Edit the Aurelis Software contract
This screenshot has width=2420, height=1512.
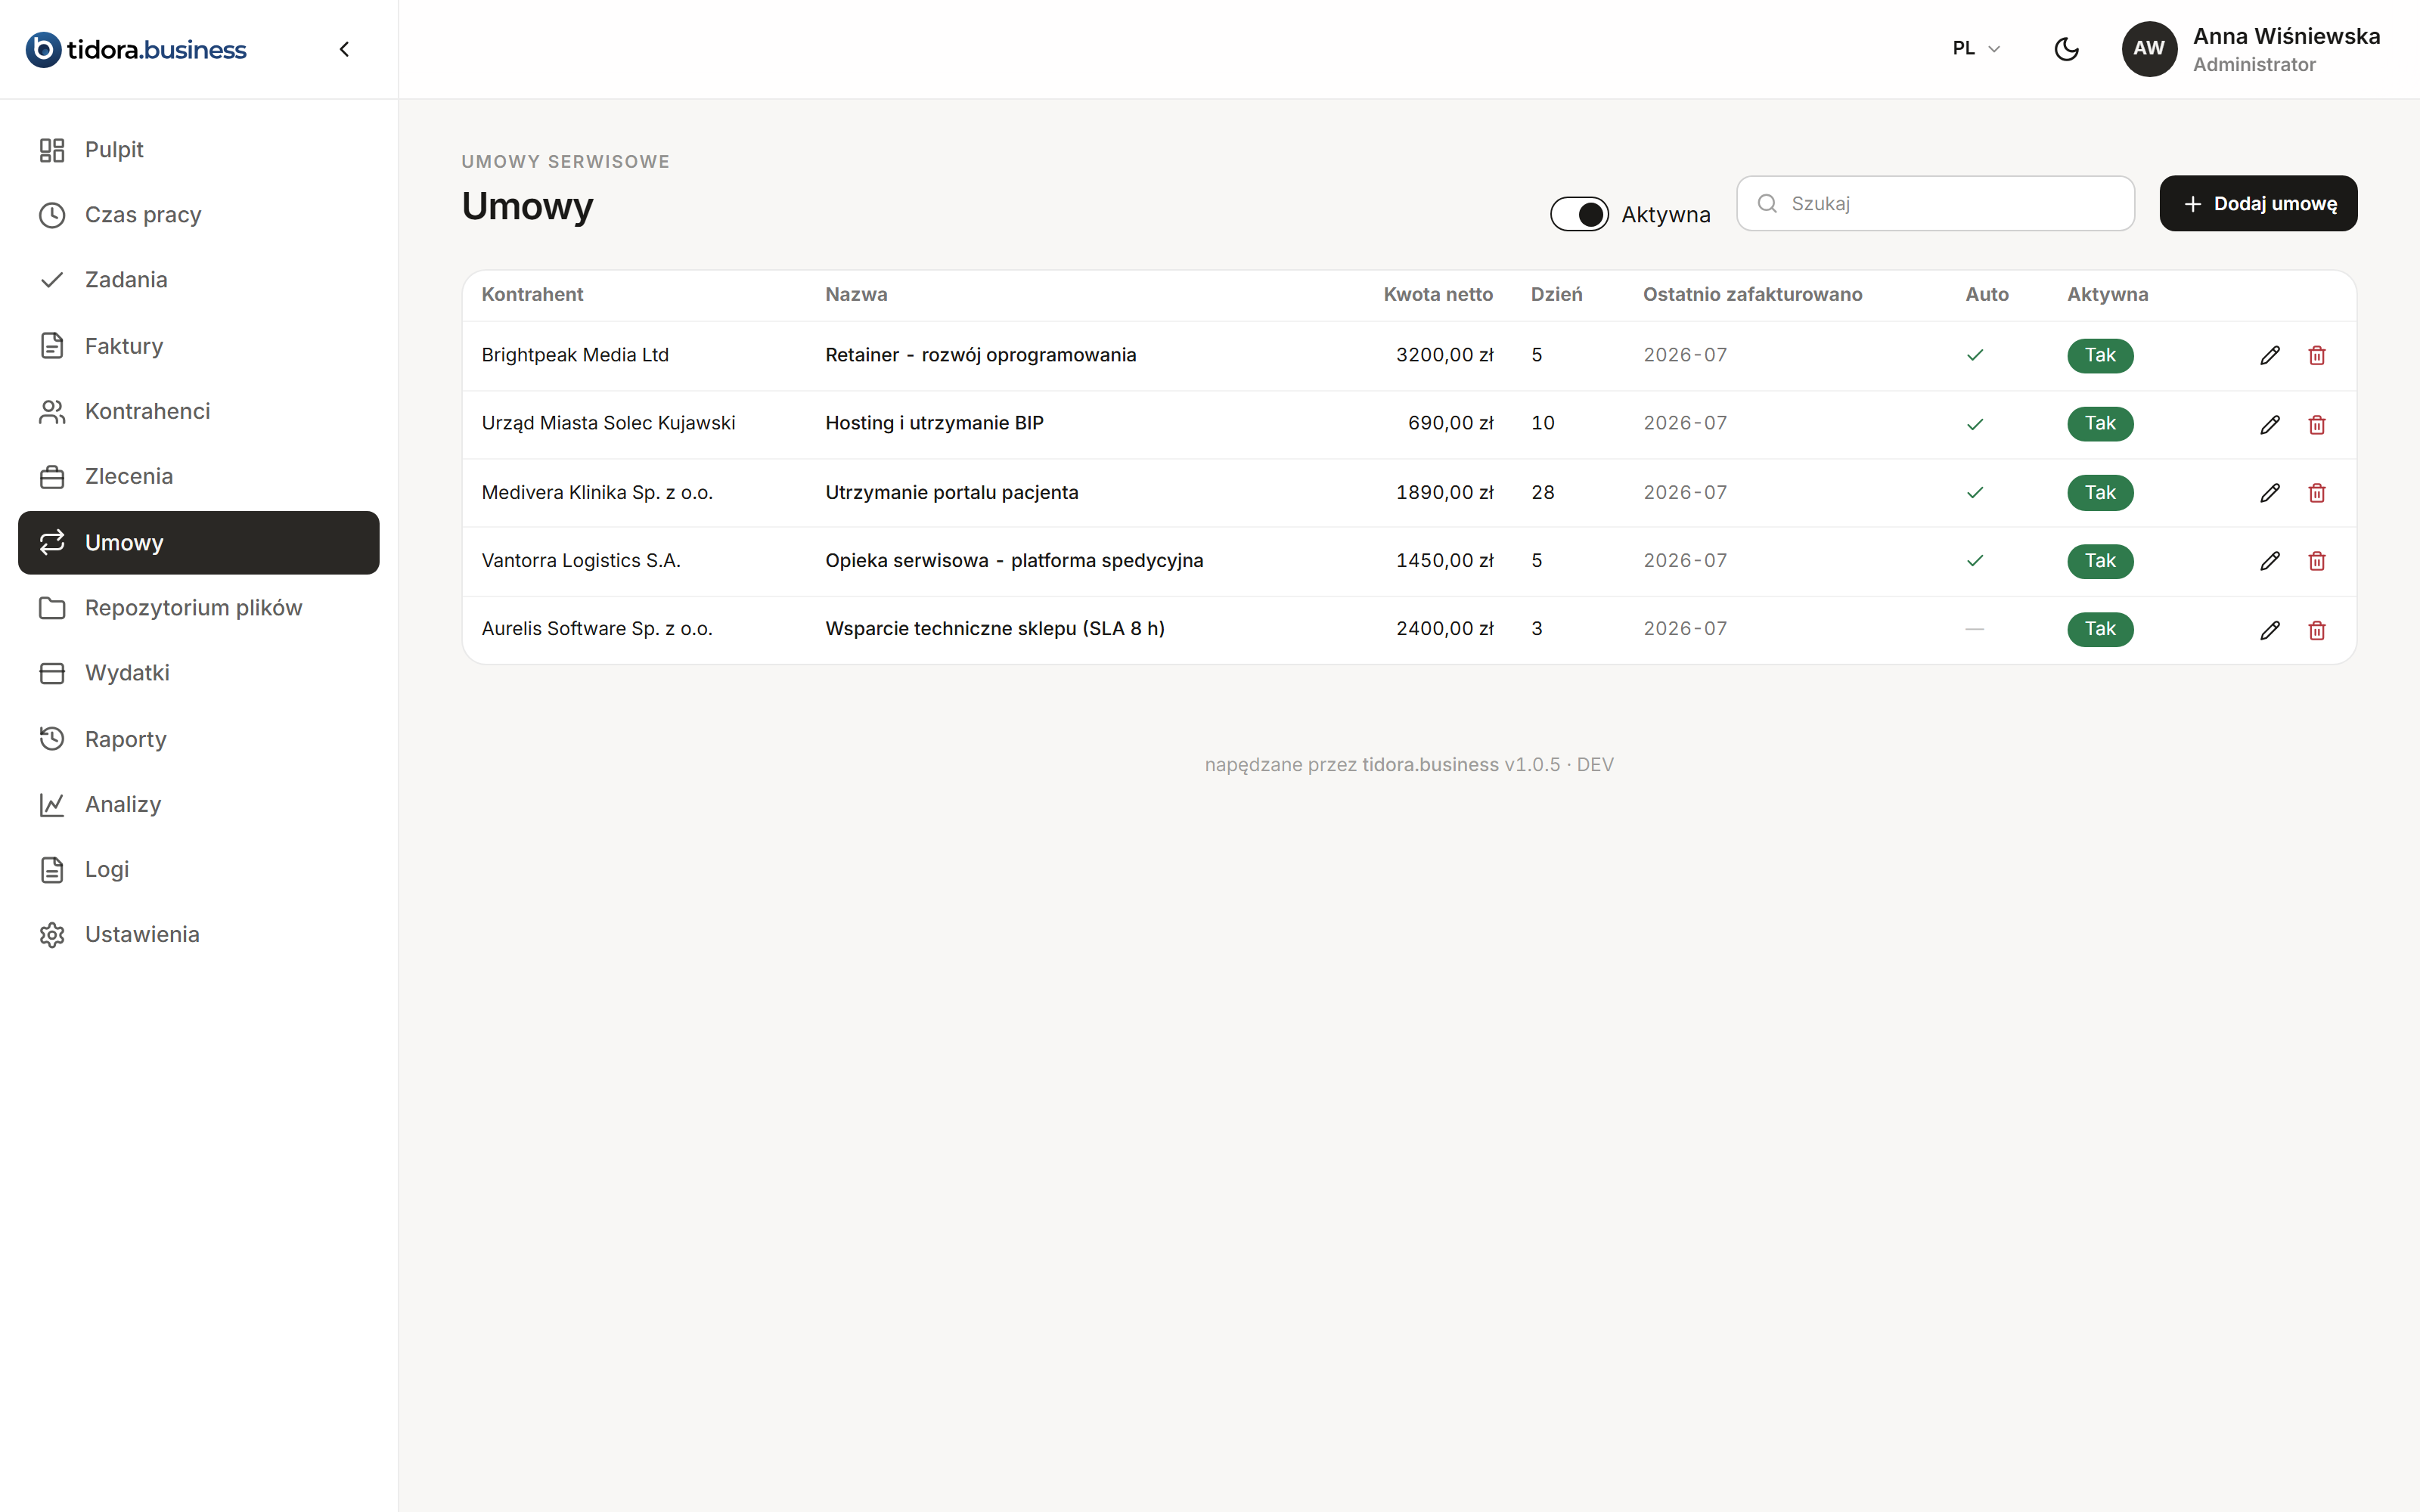click(2270, 629)
